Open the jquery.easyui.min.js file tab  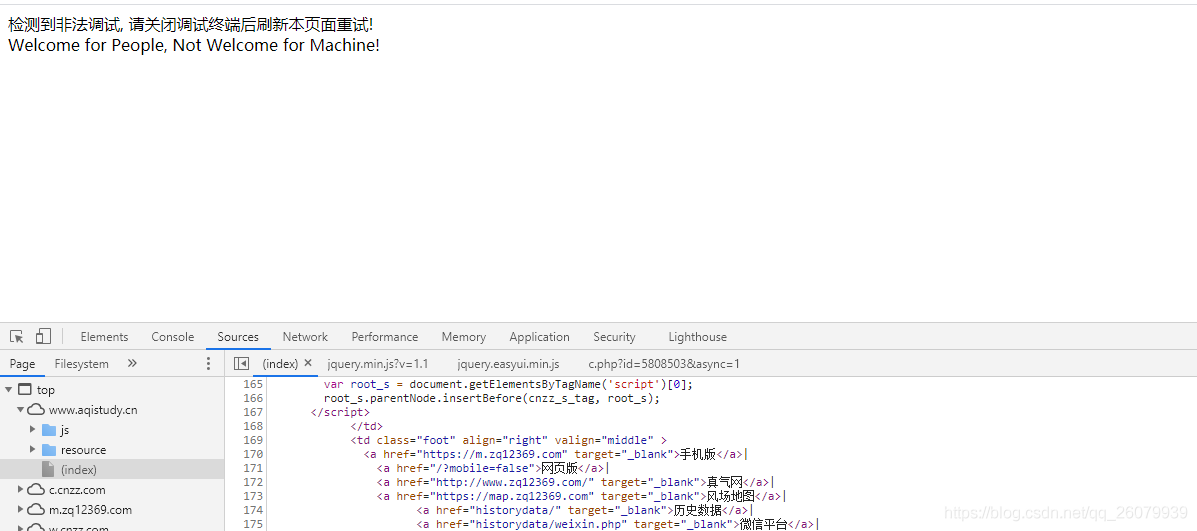tap(508, 364)
